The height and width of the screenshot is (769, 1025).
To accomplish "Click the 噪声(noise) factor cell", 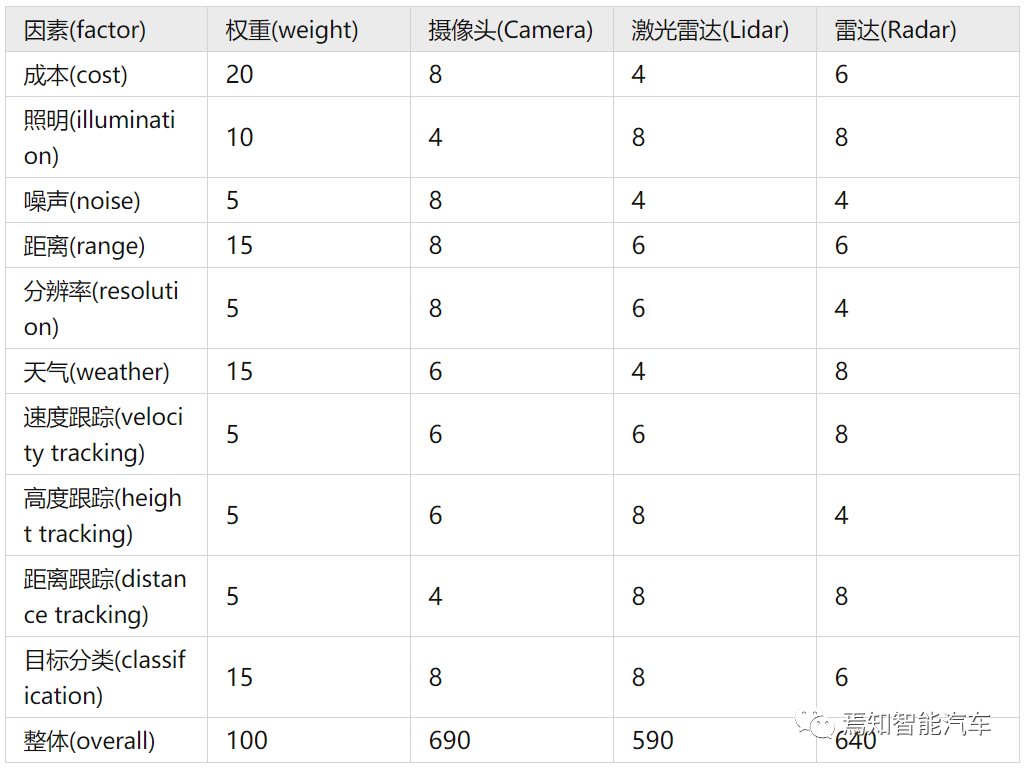I will click(x=82, y=201).
